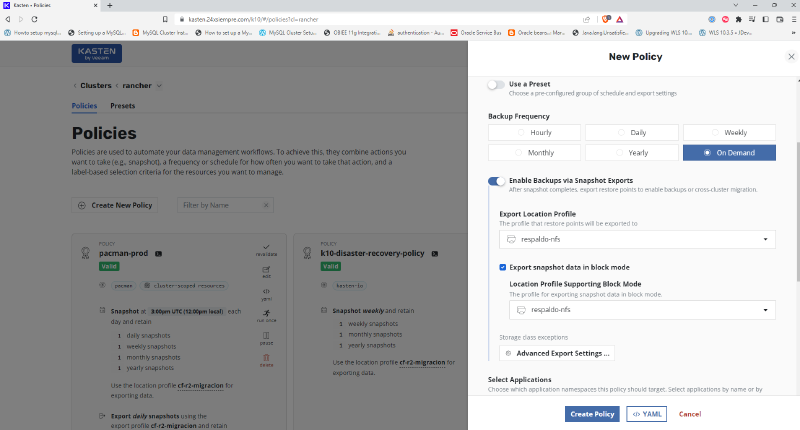This screenshot has height=430, width=800.
Task: Click the badge icon beside k10-disaster-recovery-policy
Action: pyautogui.click(x=435, y=254)
